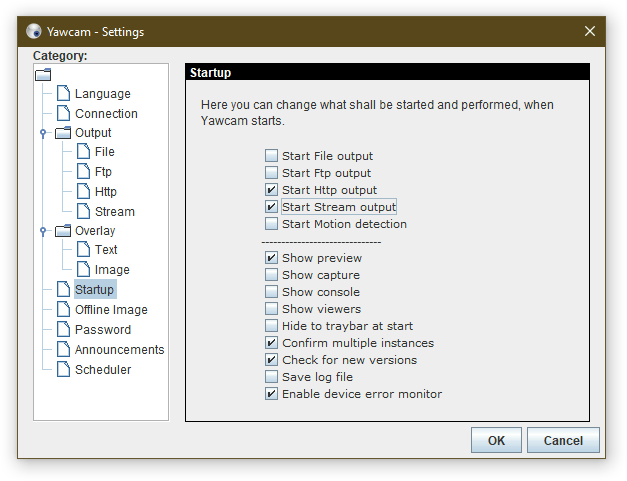
Task: Click the Startup page icon
Action: [63, 289]
